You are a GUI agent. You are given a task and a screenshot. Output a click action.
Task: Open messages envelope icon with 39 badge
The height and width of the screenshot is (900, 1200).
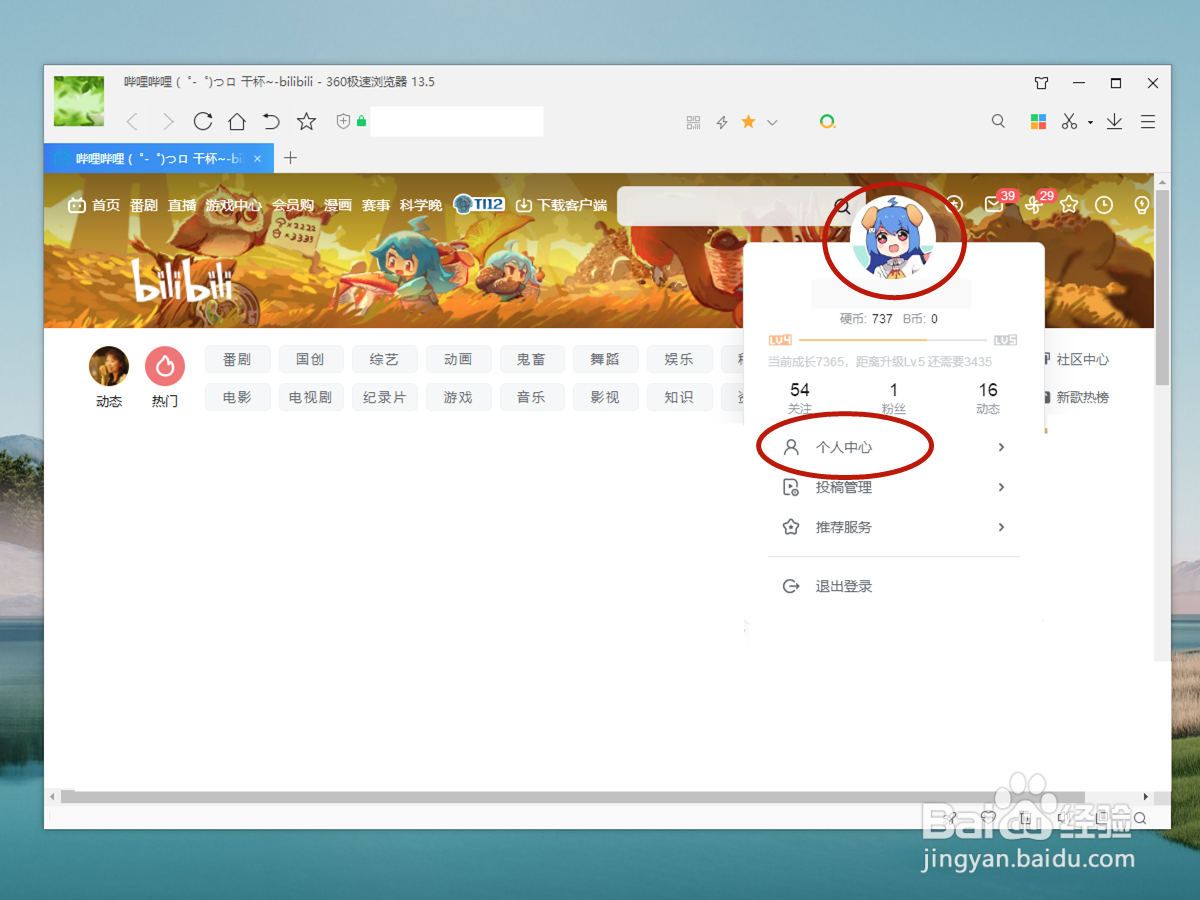pyautogui.click(x=993, y=204)
